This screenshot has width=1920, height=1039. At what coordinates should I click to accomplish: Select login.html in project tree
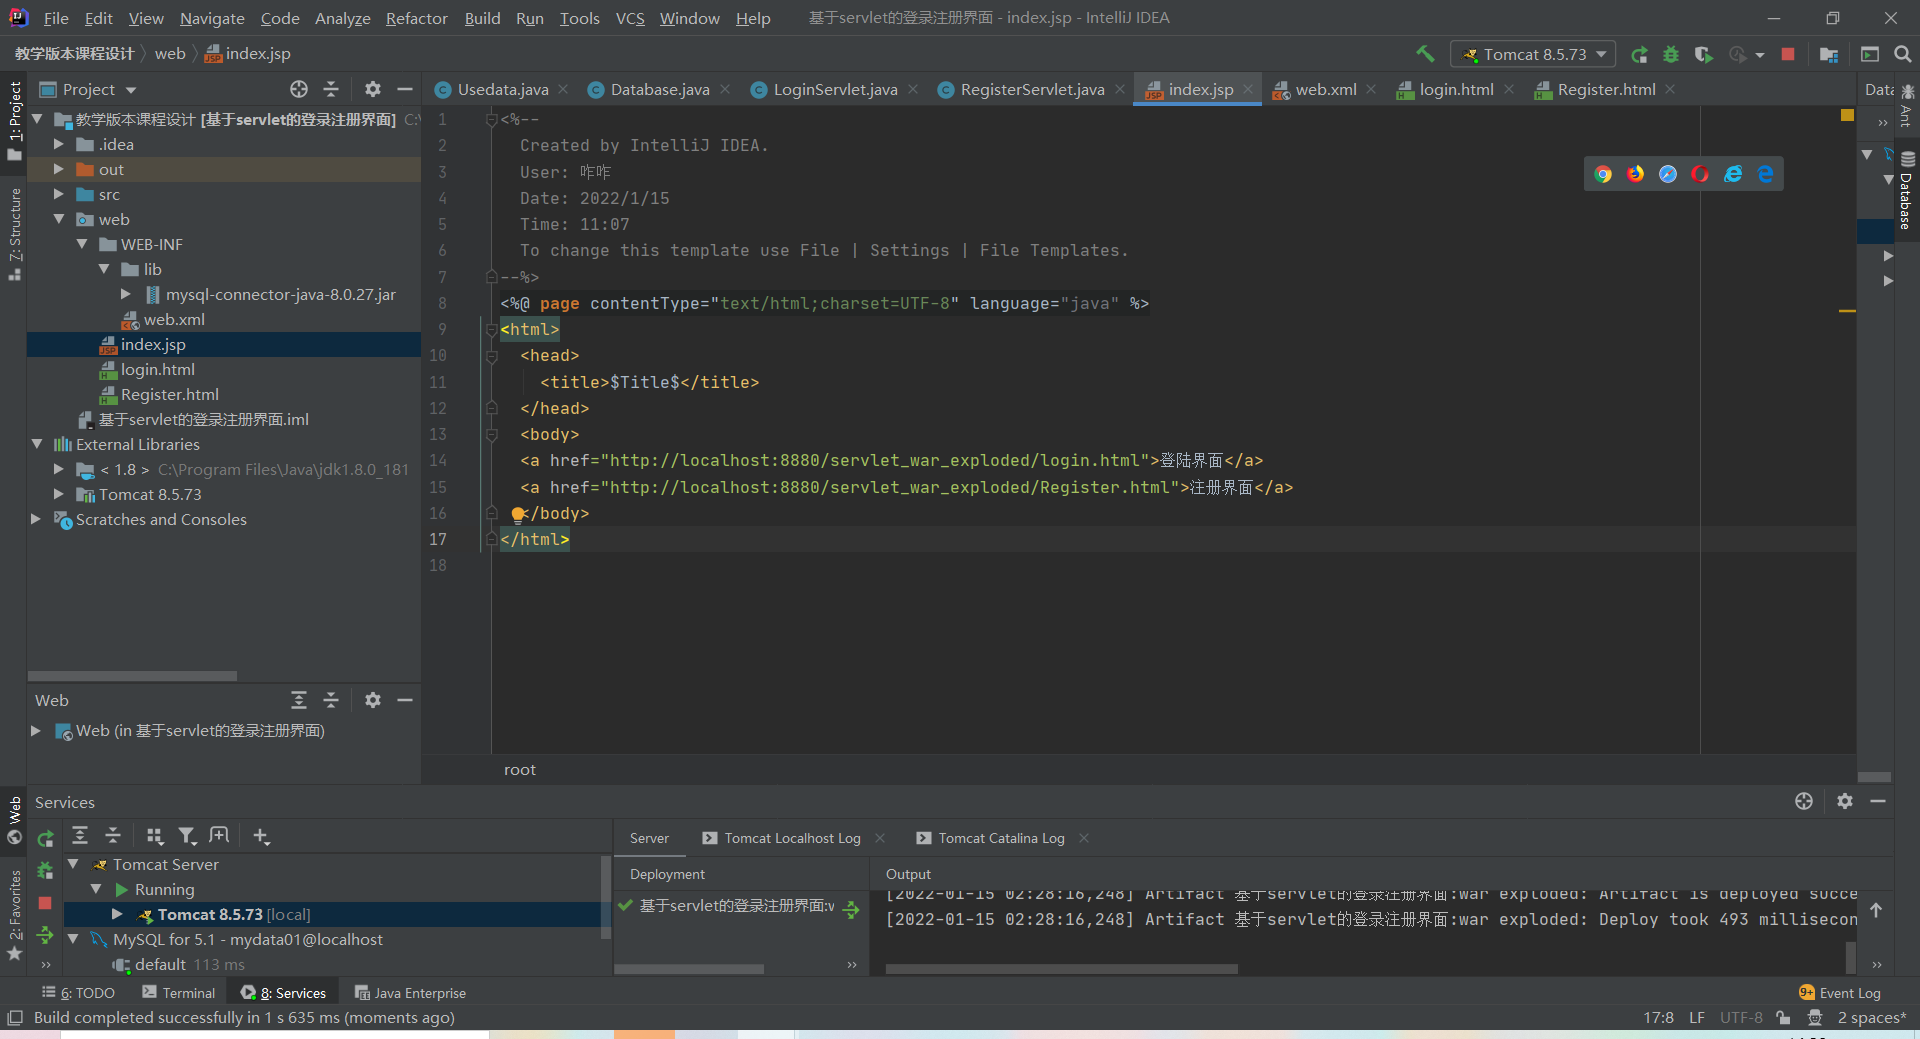(x=158, y=369)
